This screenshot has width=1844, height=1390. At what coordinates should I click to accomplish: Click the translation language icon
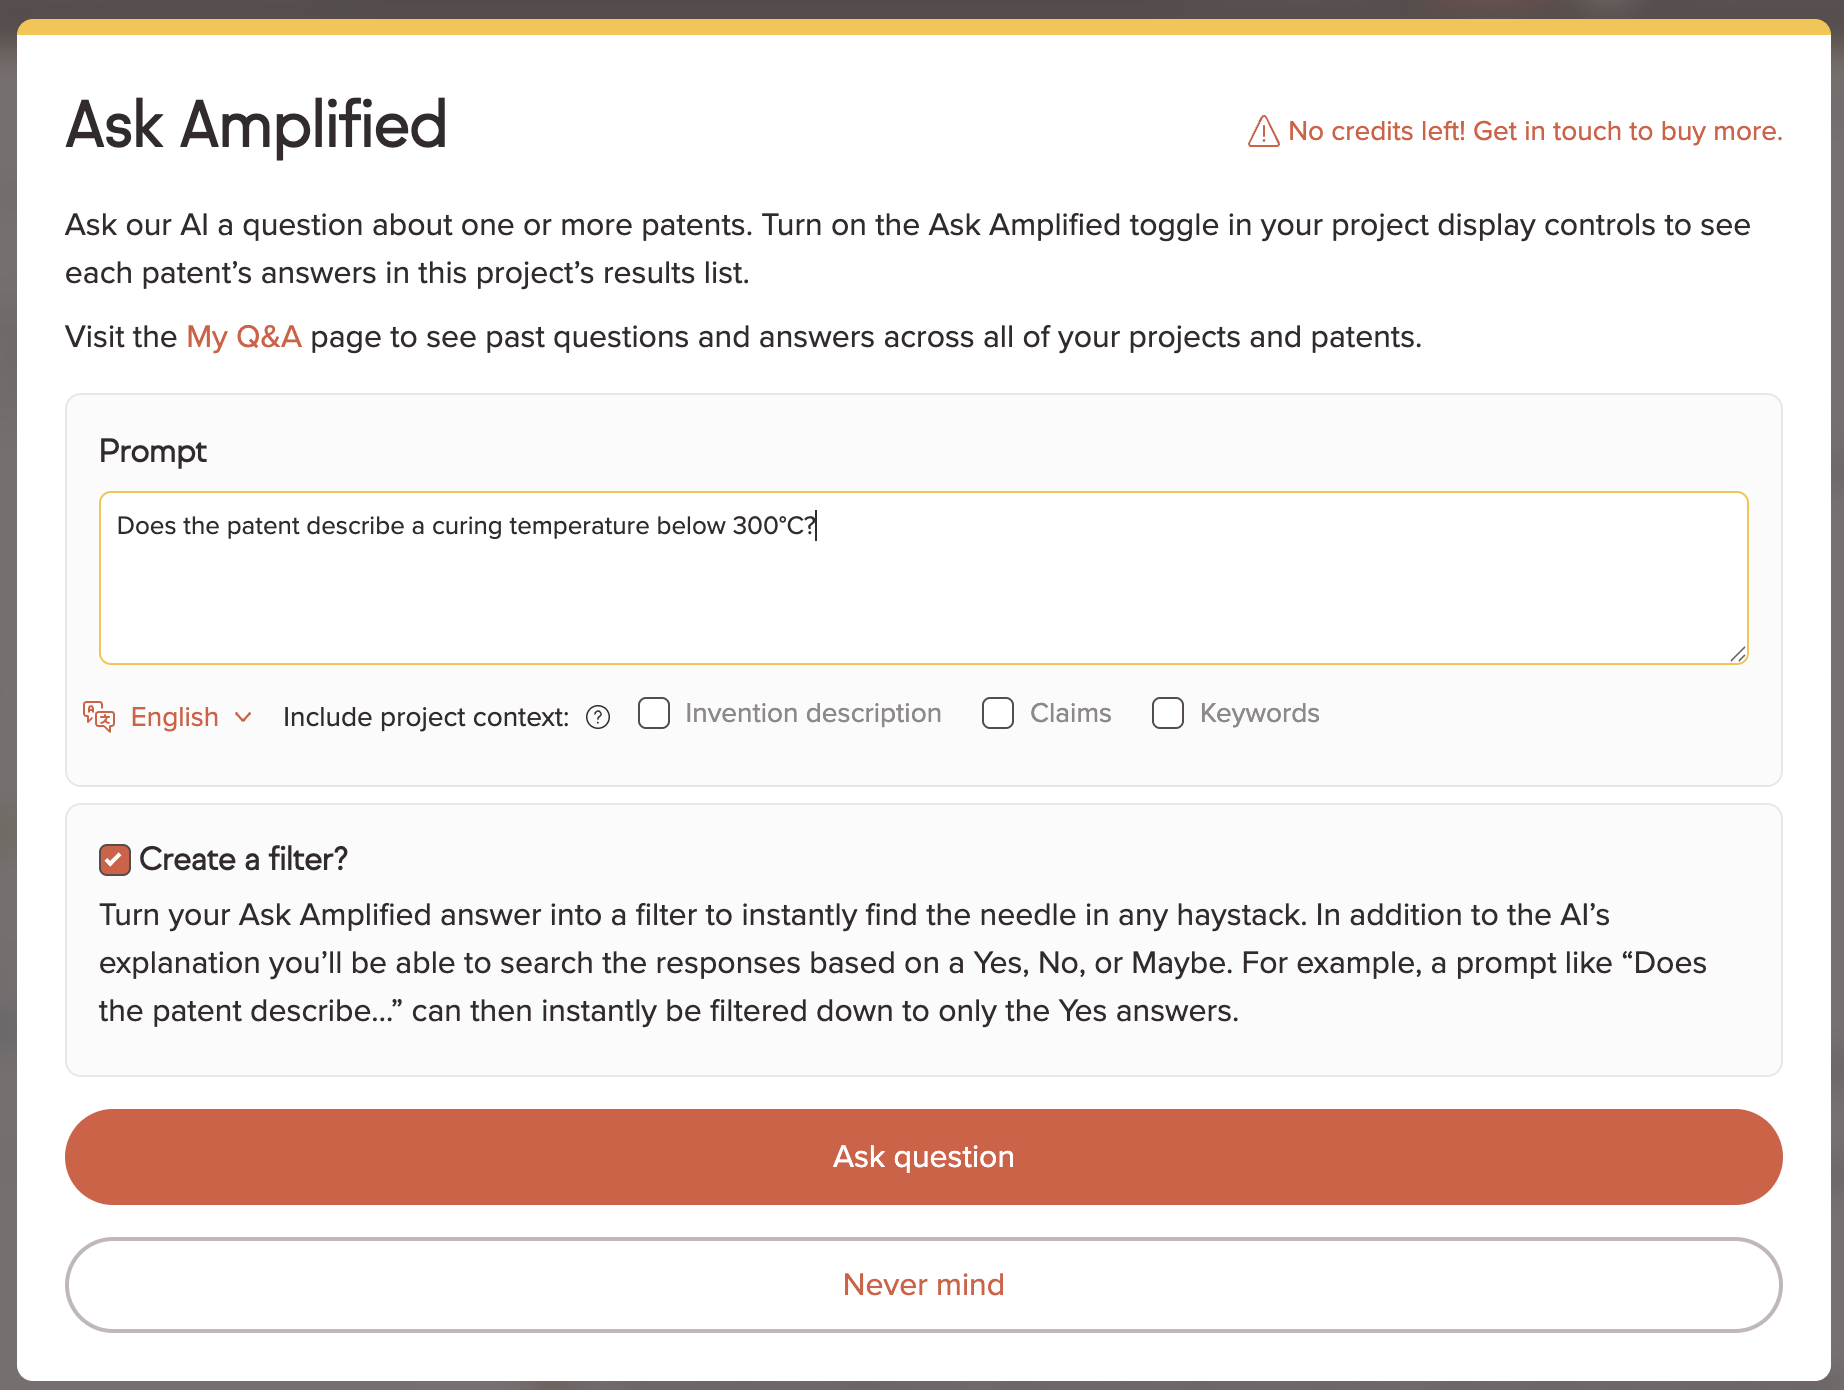tap(99, 716)
